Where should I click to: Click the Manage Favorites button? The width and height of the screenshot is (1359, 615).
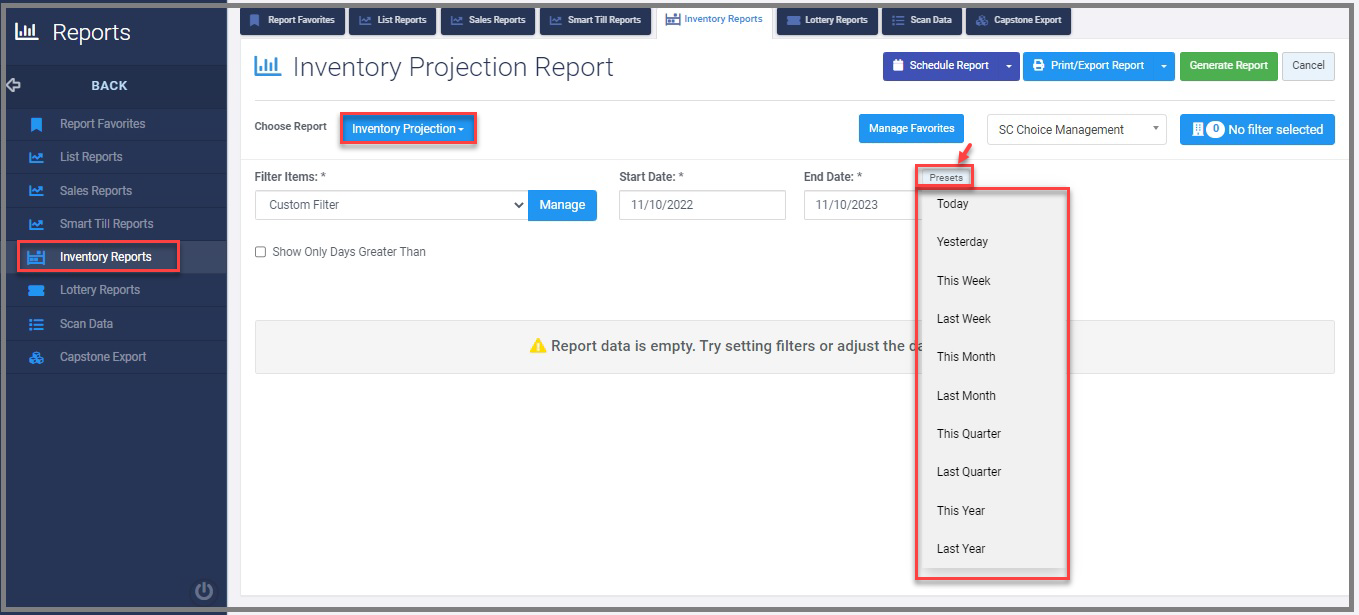[911, 128]
